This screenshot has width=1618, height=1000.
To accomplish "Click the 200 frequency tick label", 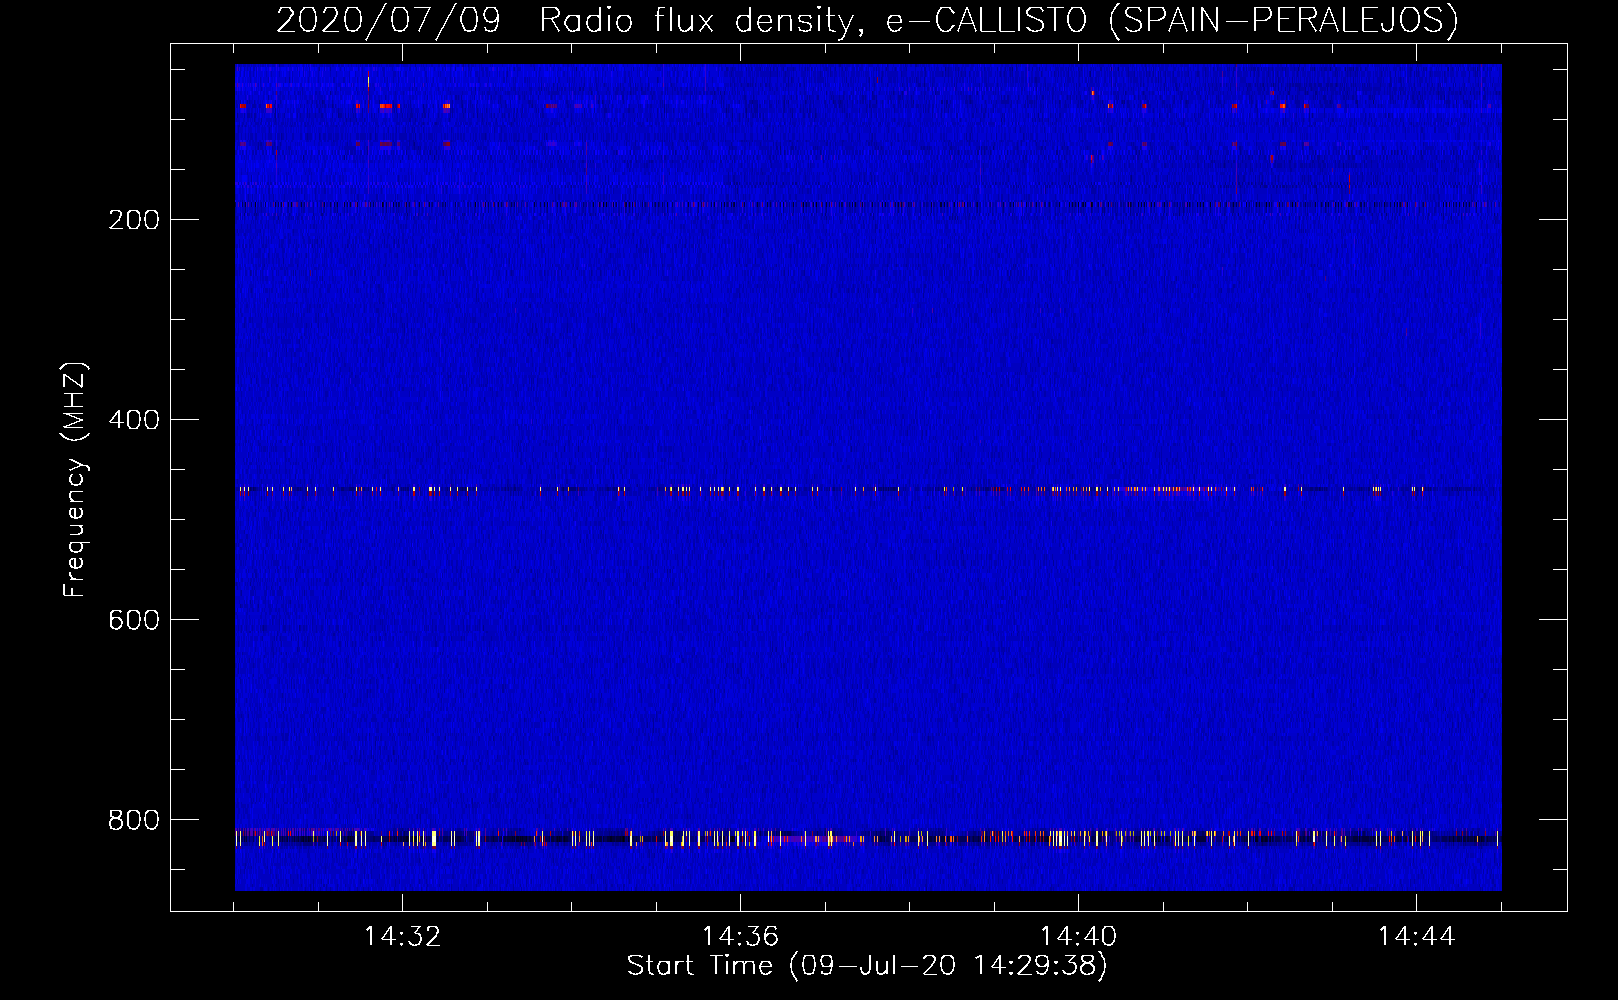I will point(134,220).
